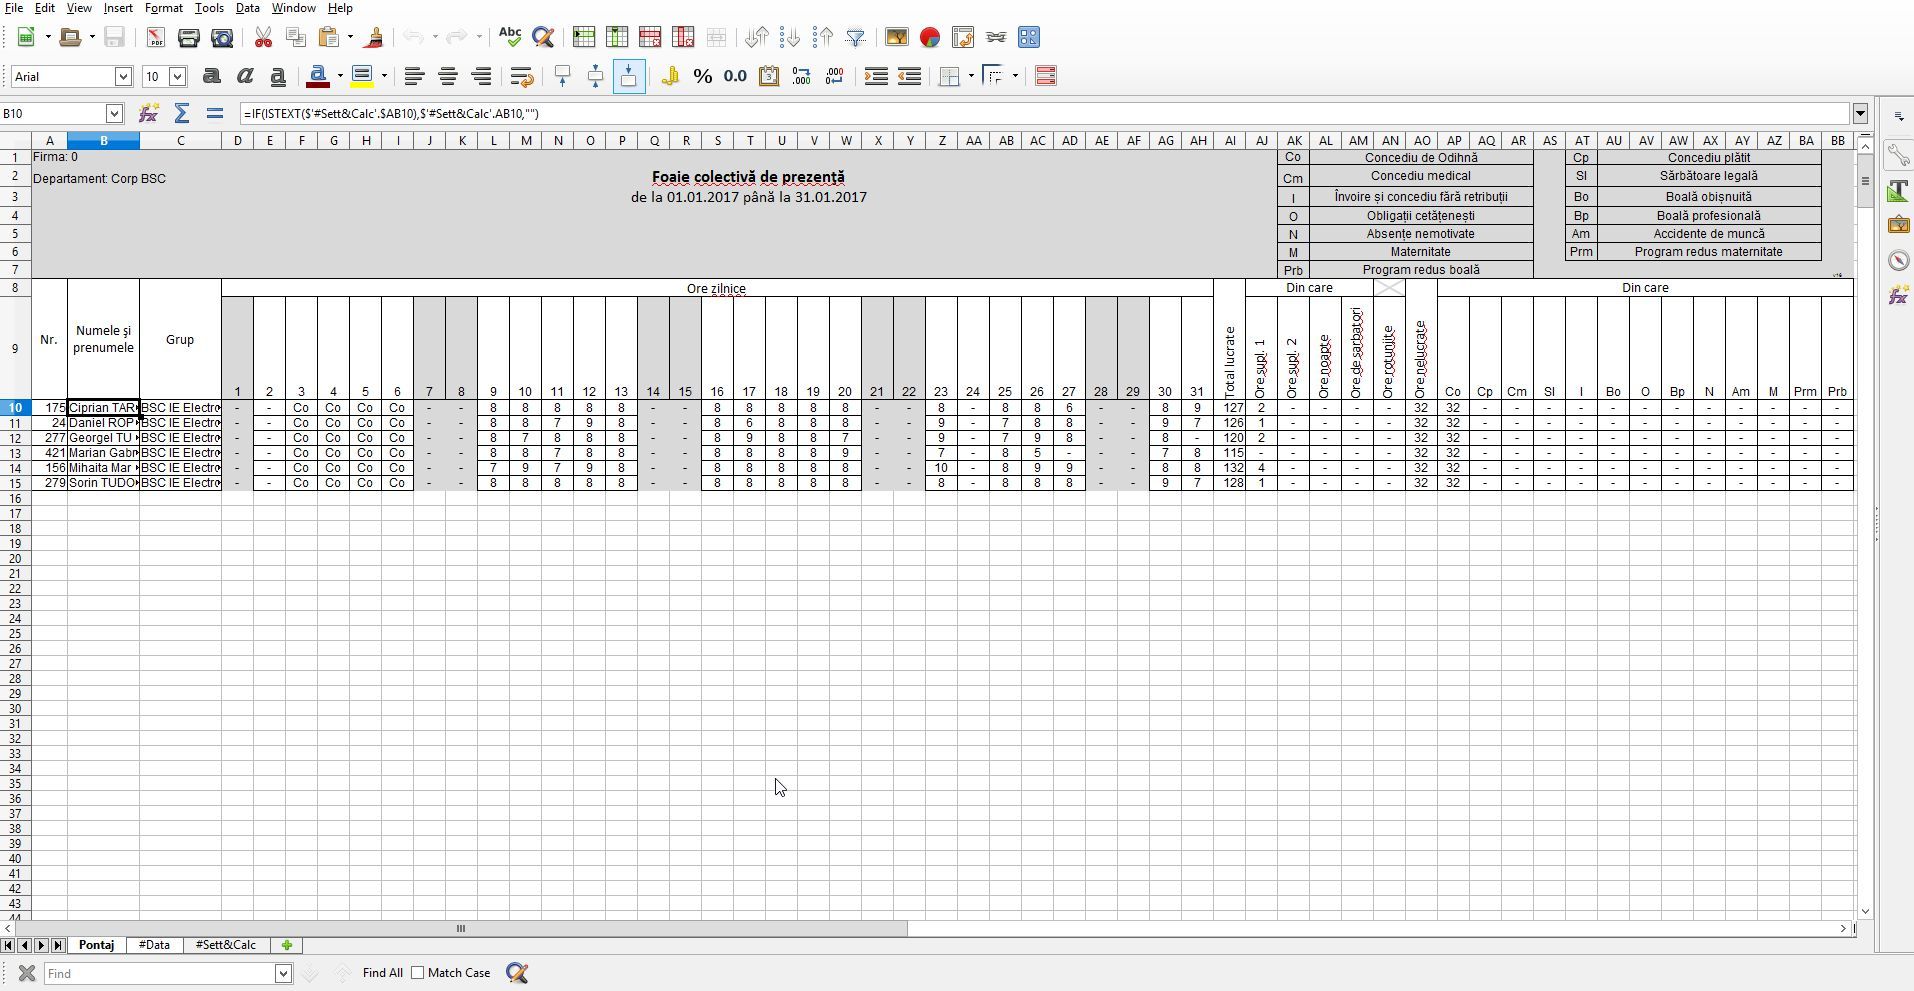Viewport: 1914px width, 991px height.
Task: Align cell content right
Action: [x=481, y=76]
